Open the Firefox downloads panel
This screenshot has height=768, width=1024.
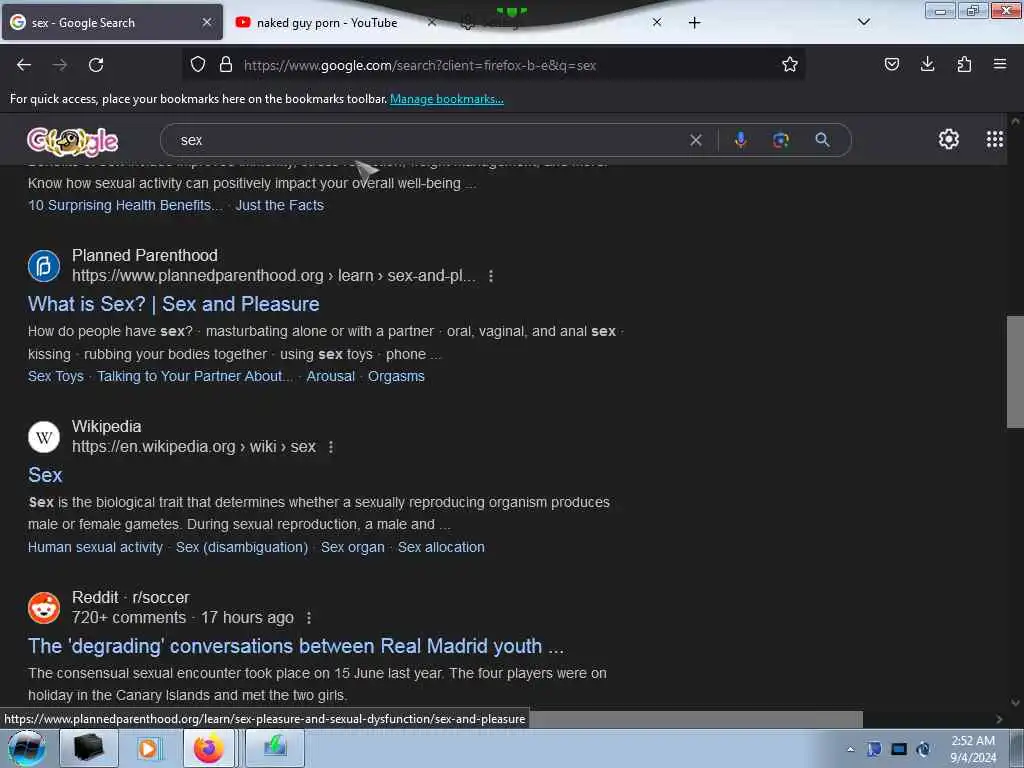(927, 64)
